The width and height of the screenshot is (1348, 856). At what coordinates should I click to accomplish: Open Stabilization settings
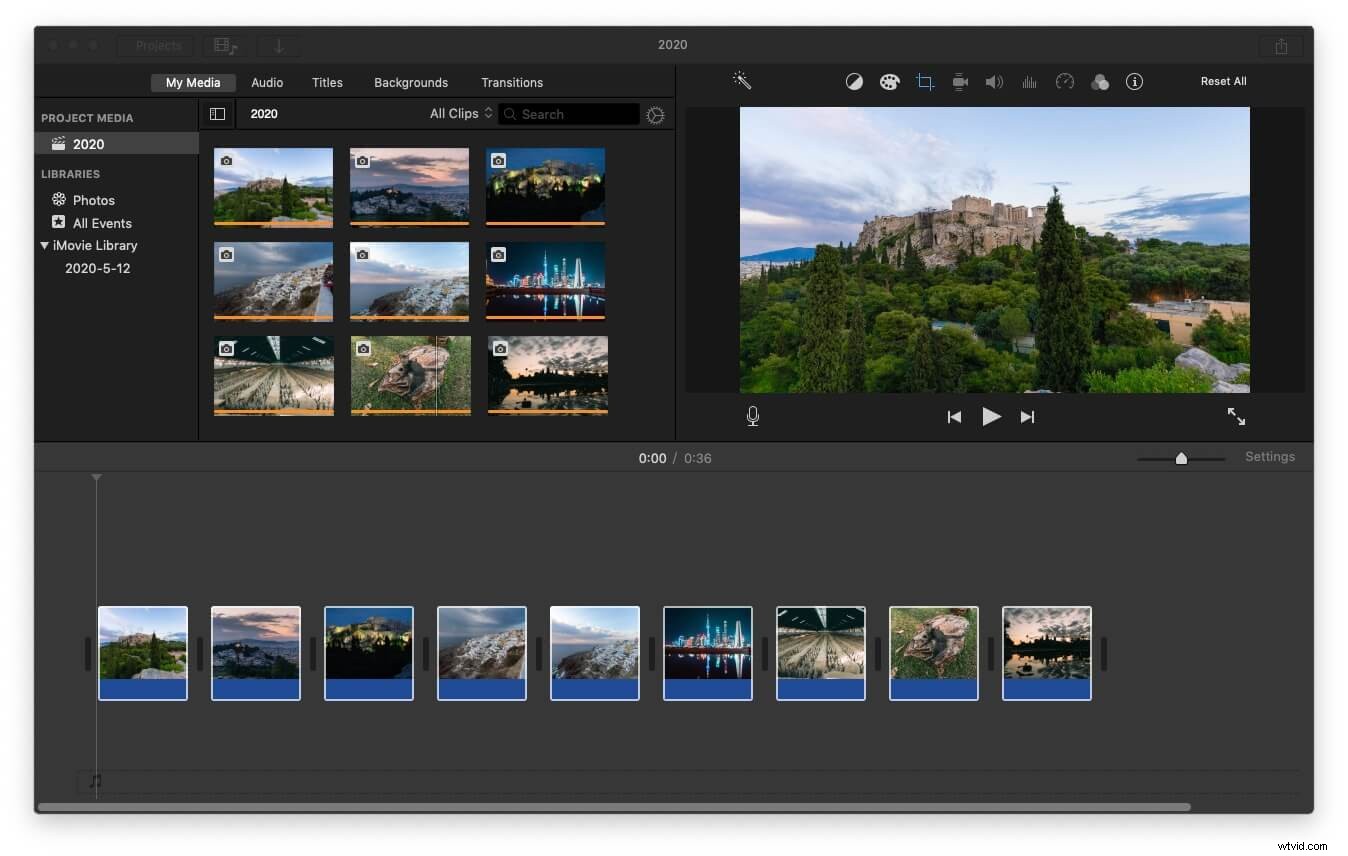[959, 81]
